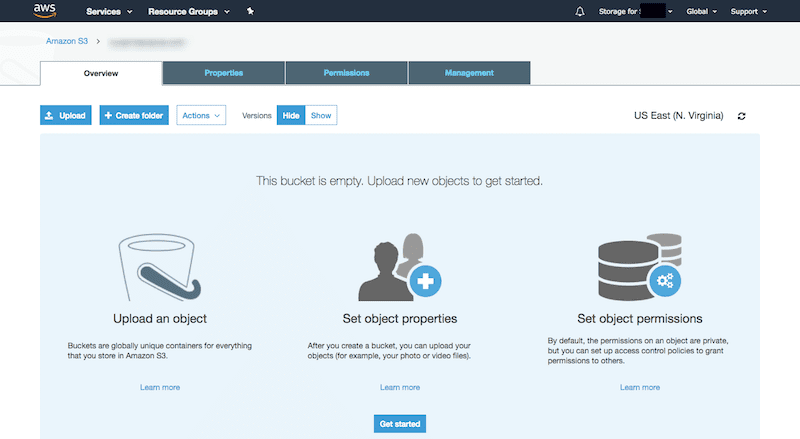800x439 pixels.
Task: Open the Resource Groups dropdown
Action: 188,12
